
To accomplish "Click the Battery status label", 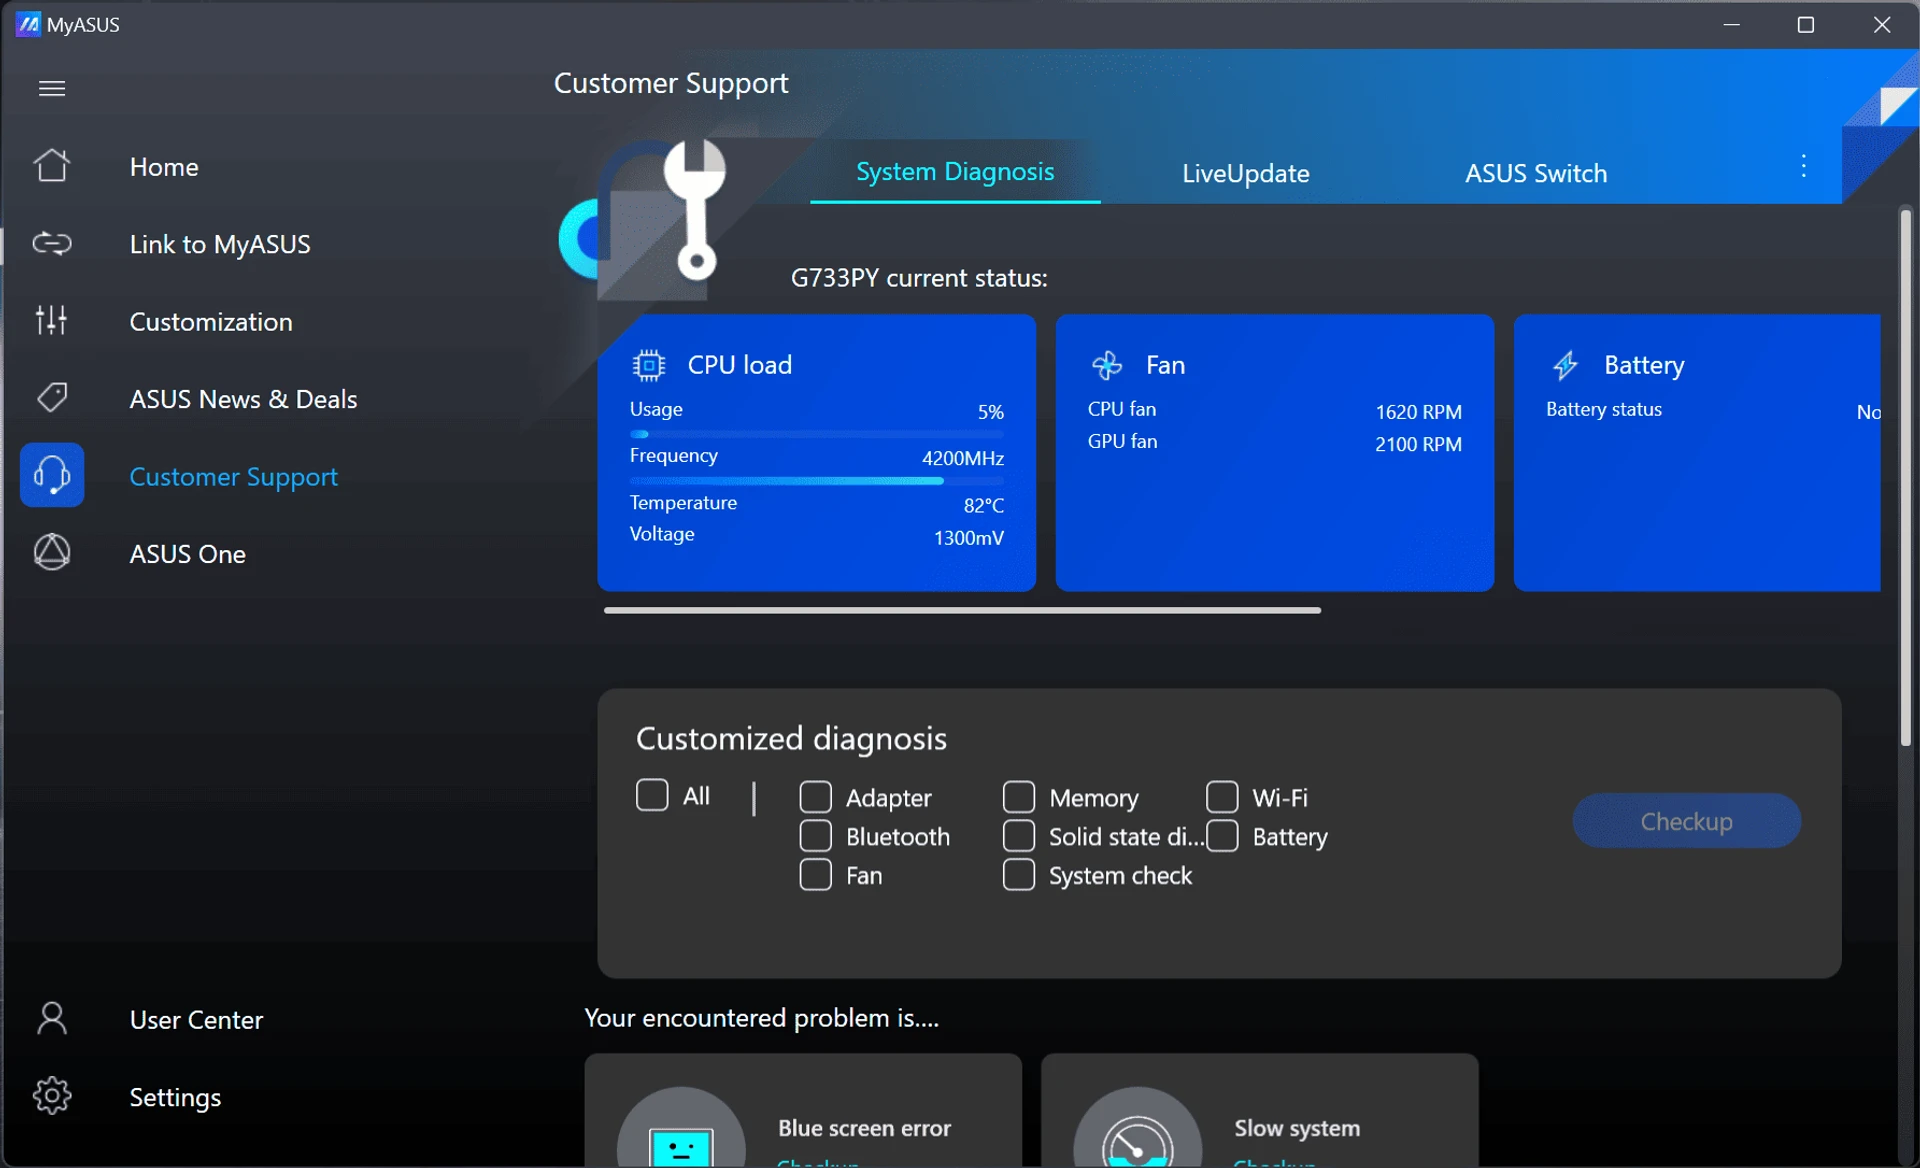I will (x=1603, y=409).
